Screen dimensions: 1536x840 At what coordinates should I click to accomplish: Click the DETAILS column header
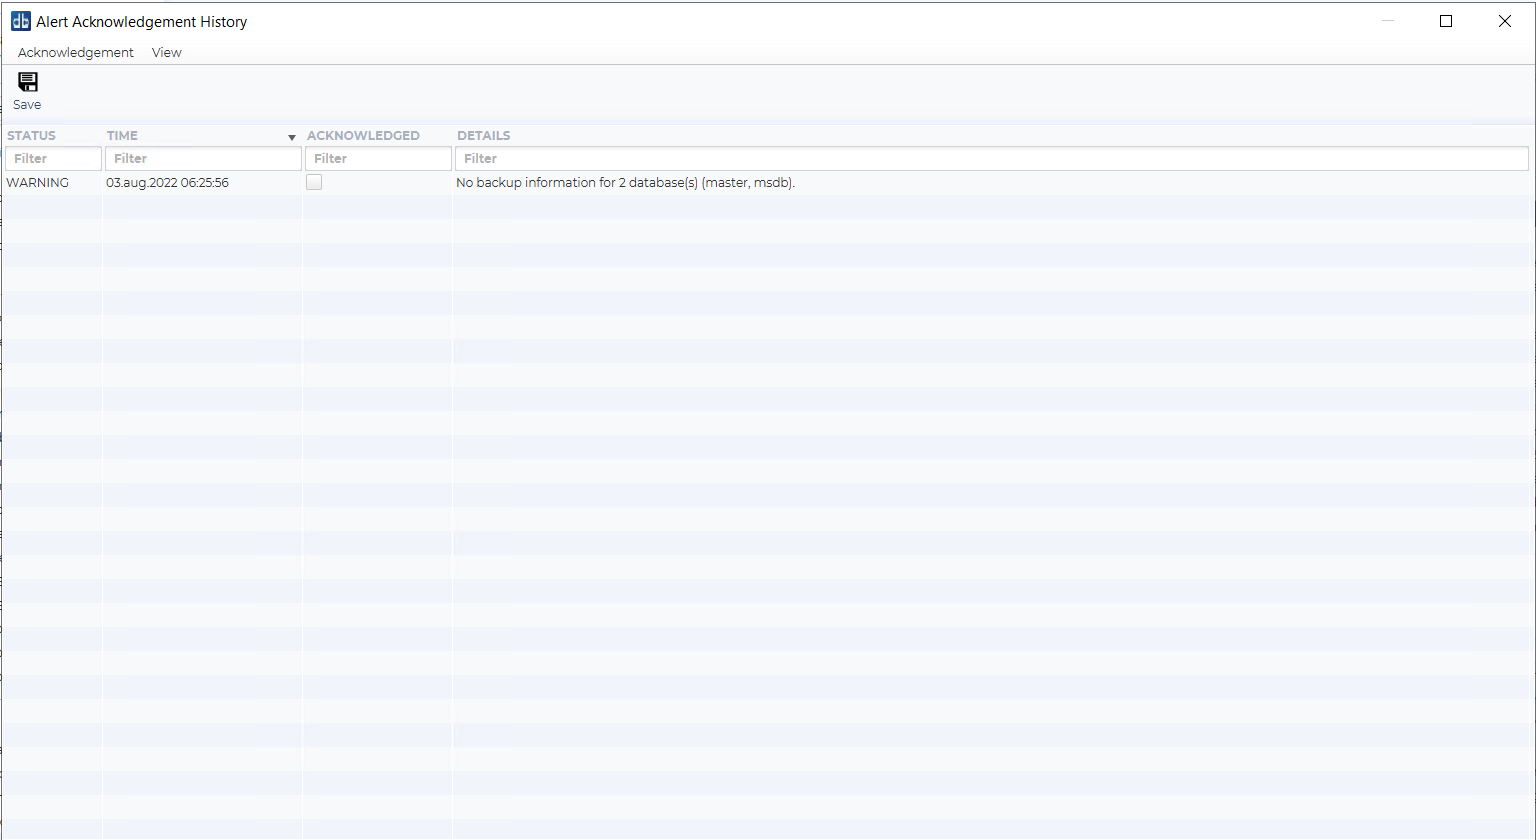(483, 136)
